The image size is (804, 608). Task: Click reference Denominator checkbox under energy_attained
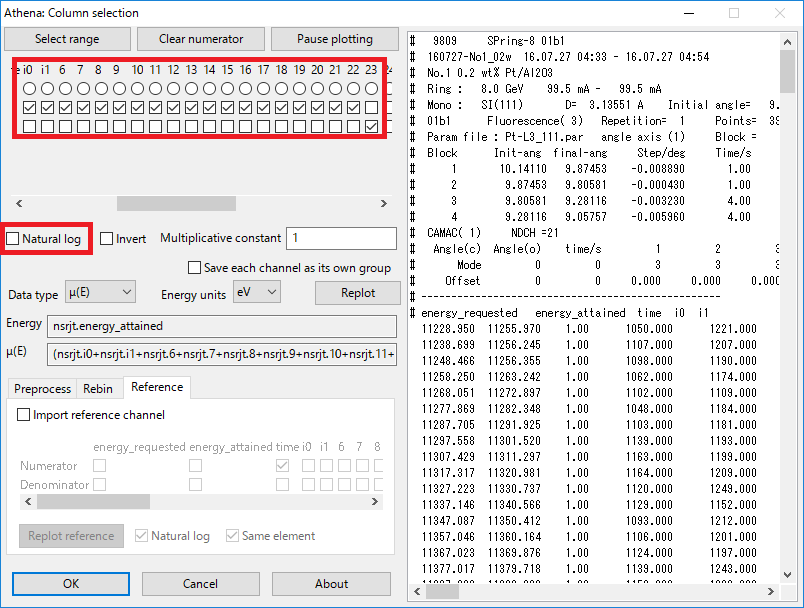195,484
